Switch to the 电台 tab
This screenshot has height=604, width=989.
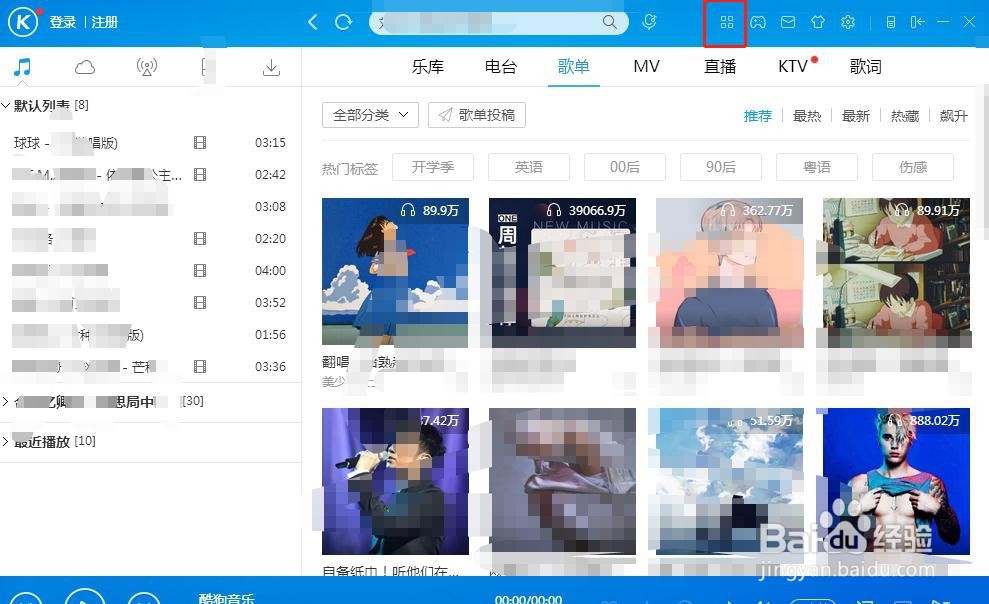(500, 66)
